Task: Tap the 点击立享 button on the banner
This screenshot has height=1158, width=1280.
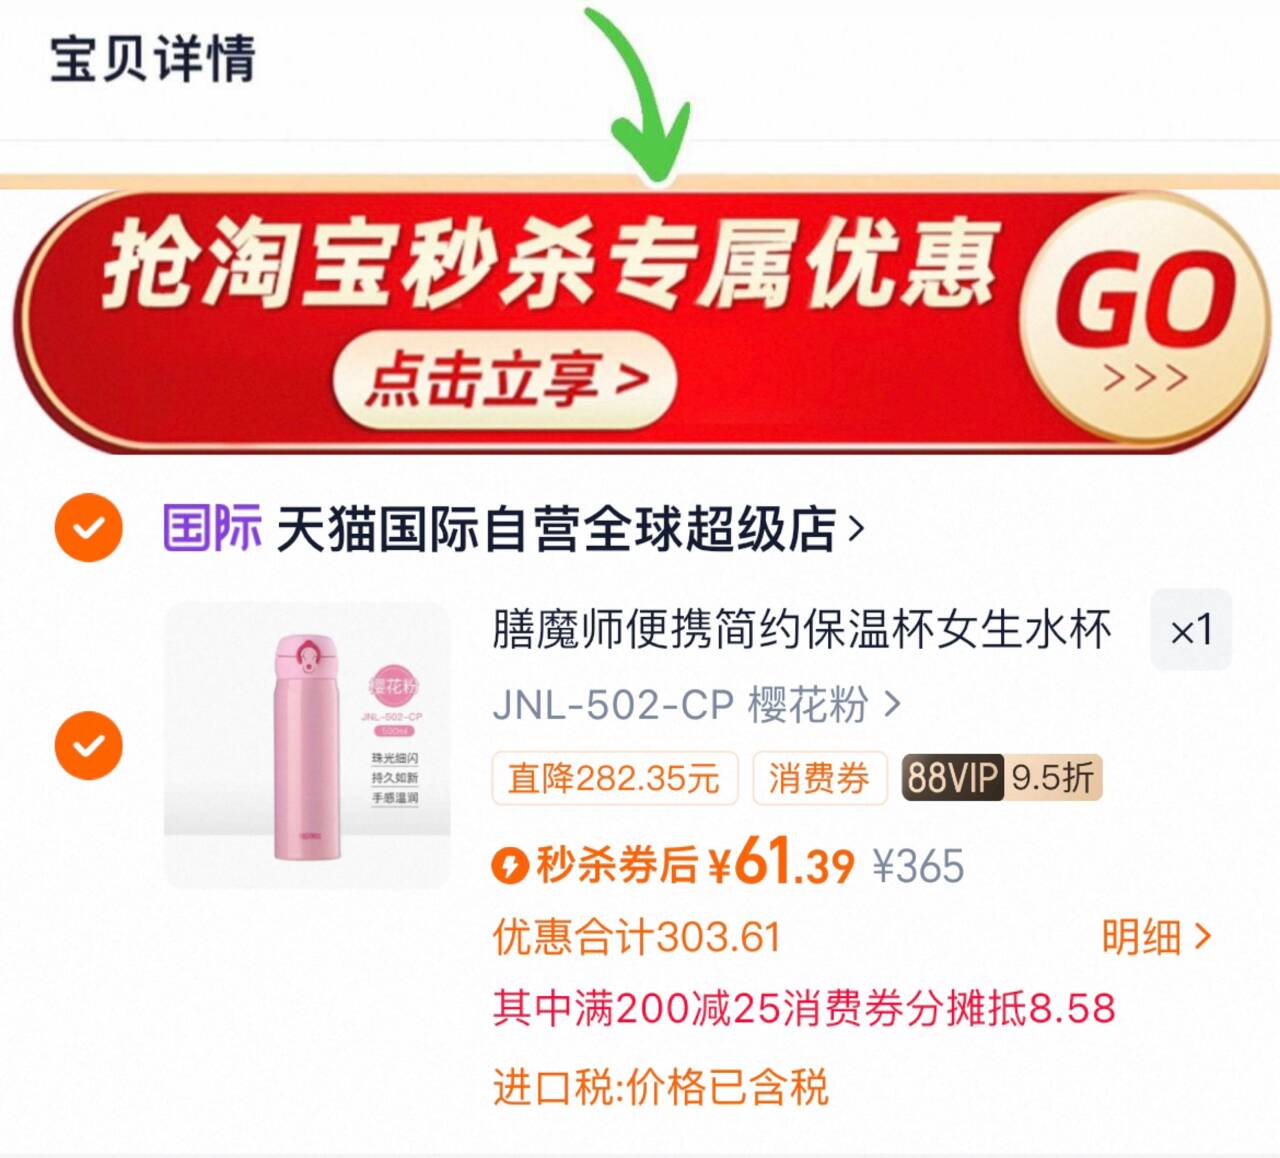Action: coord(505,380)
